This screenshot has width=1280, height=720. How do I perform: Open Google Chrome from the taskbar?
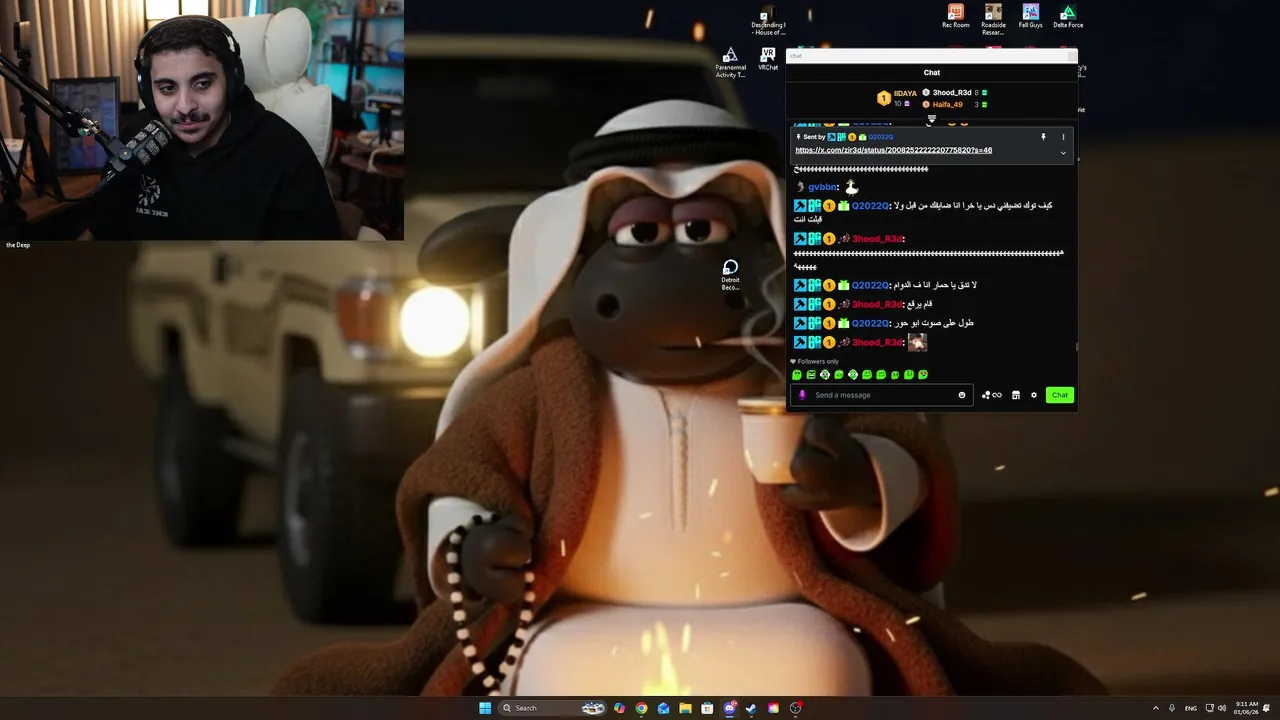[x=641, y=708]
